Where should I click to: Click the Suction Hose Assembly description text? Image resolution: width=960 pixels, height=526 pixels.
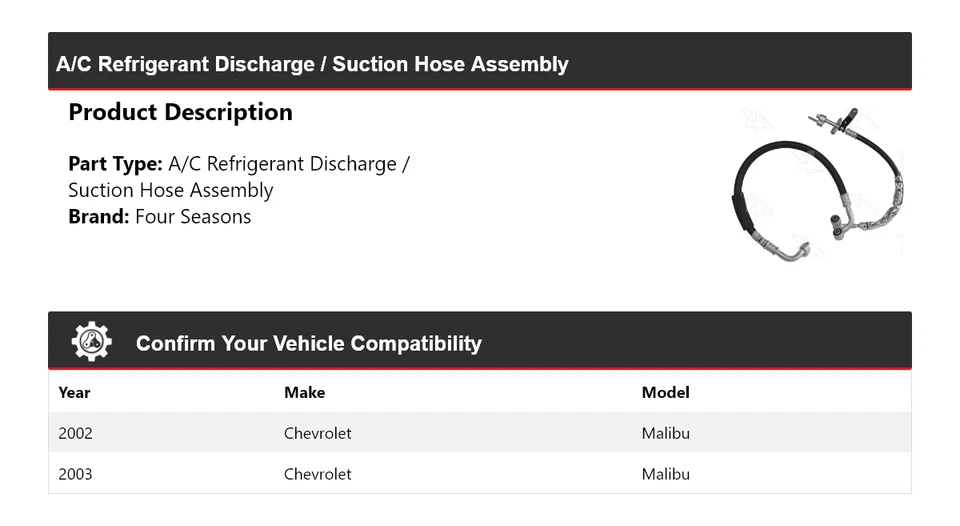point(170,190)
